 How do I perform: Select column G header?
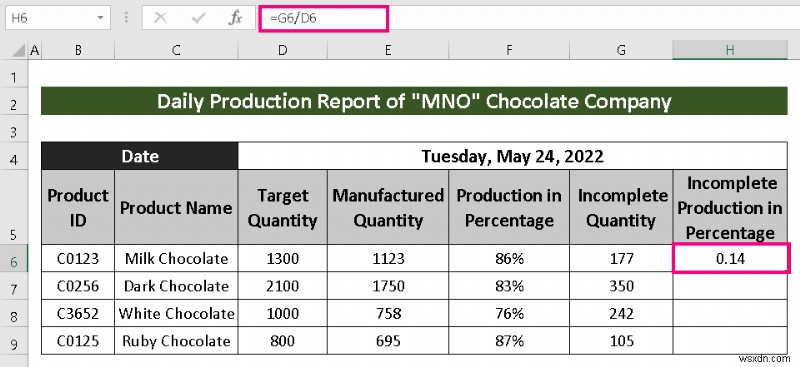(621, 50)
